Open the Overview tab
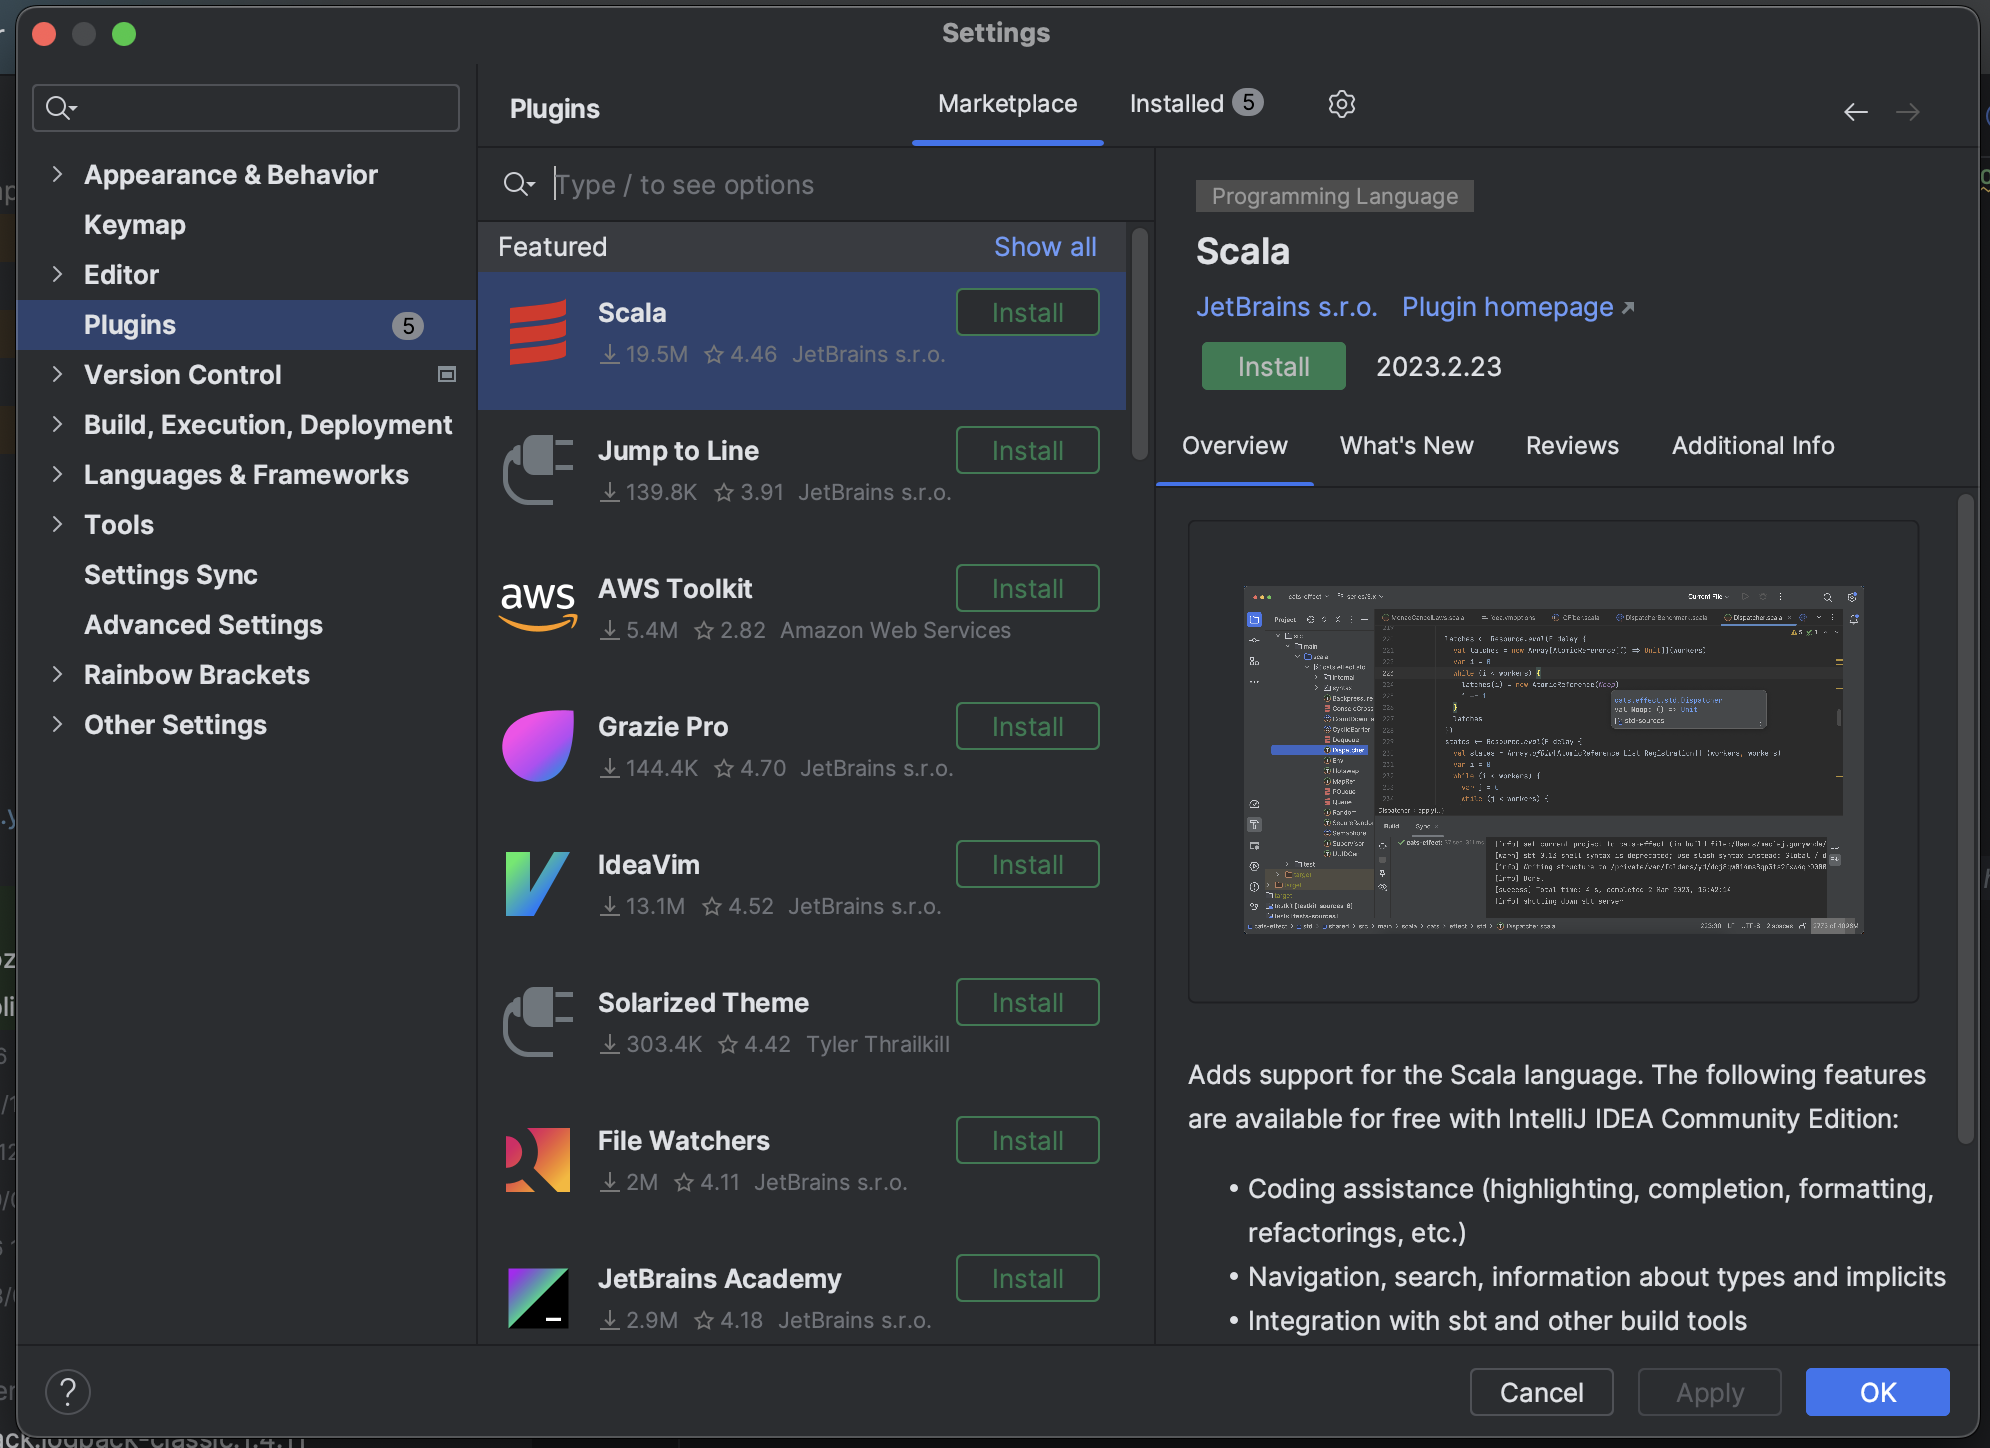Screen dimensions: 1990x1448 (x=1234, y=446)
